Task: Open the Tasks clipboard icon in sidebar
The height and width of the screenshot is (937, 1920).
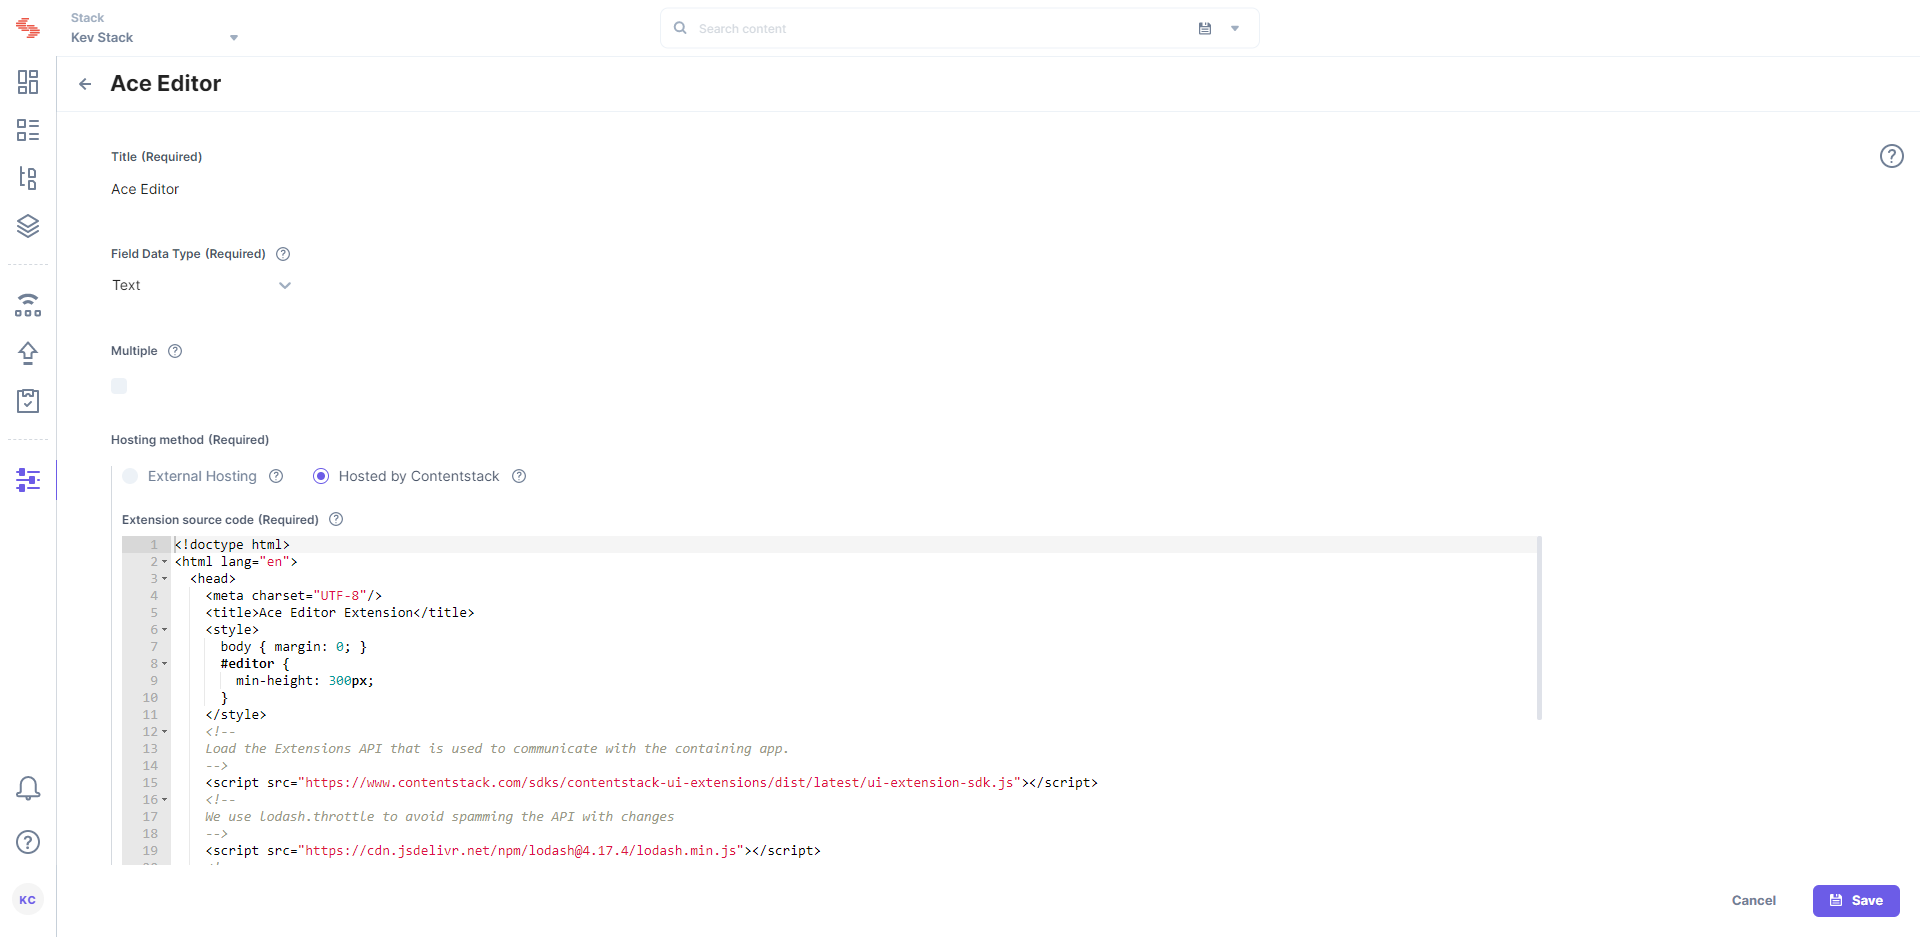Action: click(x=28, y=401)
